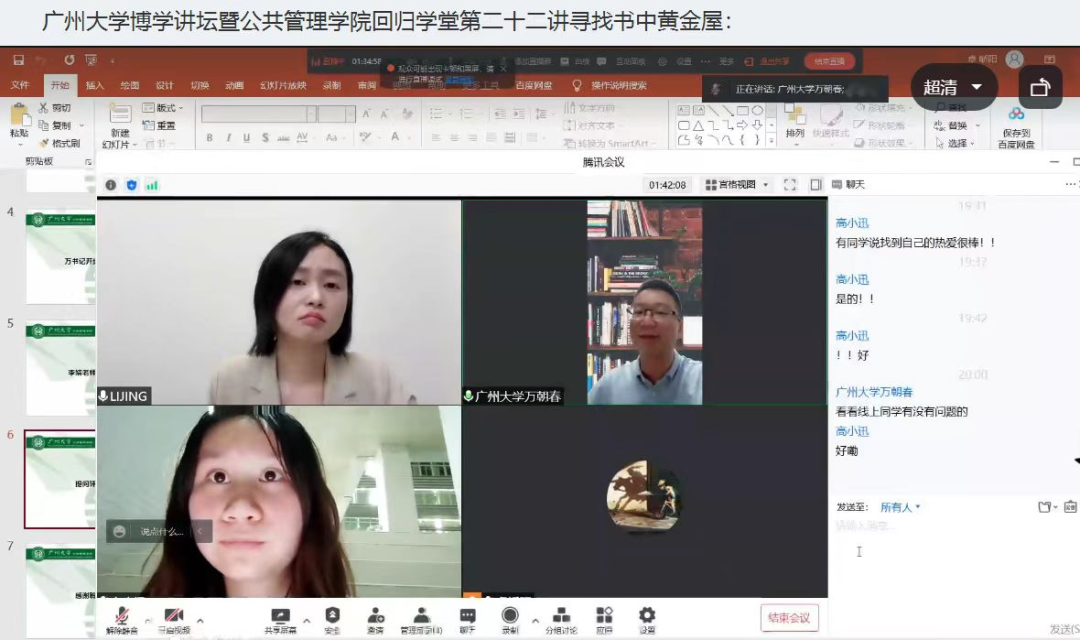This screenshot has height=640, width=1080.
Task: Expand audio options arrow next to mute
Action: pos(147,621)
